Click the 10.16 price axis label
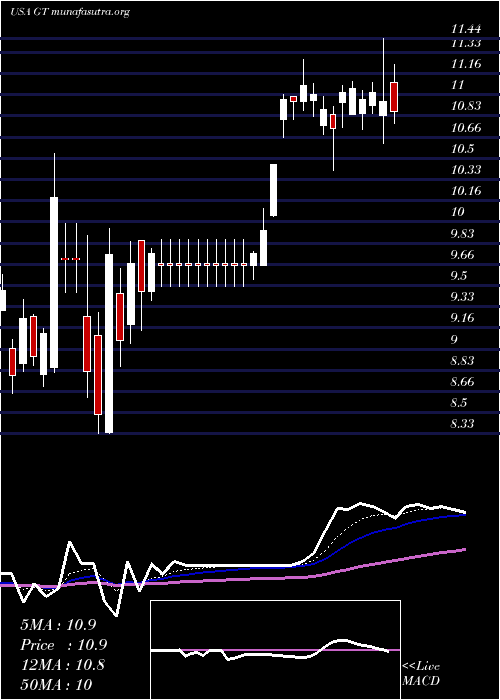The height and width of the screenshot is (700, 500). pos(466,191)
